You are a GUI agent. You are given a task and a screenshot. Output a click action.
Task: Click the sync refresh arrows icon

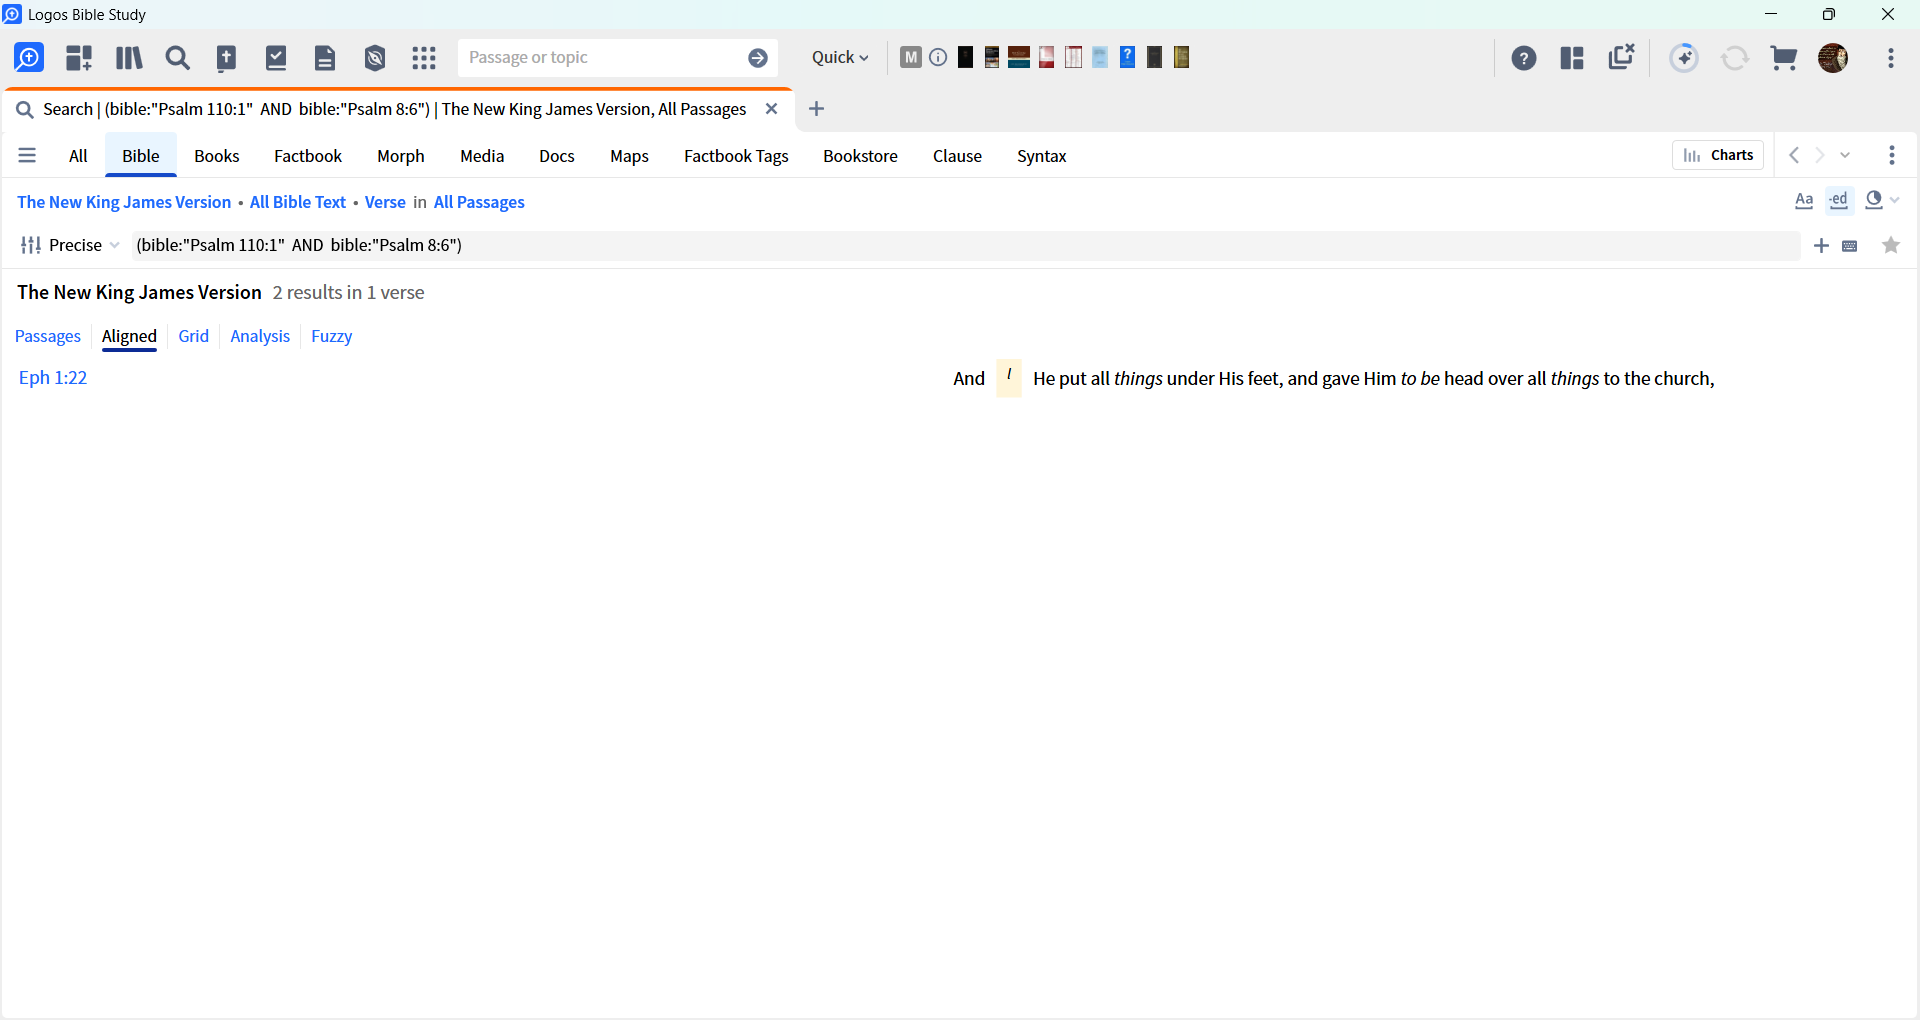pyautogui.click(x=1735, y=58)
